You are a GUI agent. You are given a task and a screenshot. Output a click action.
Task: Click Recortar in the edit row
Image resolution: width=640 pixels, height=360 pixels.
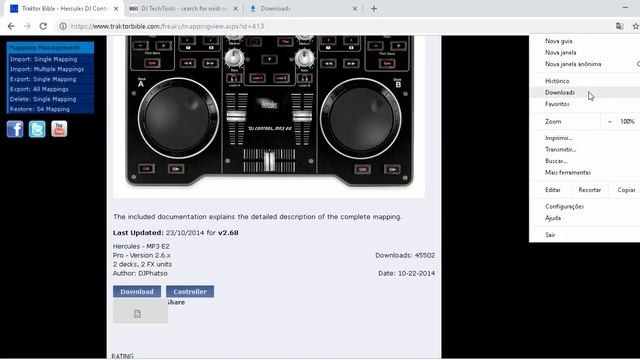[590, 190]
